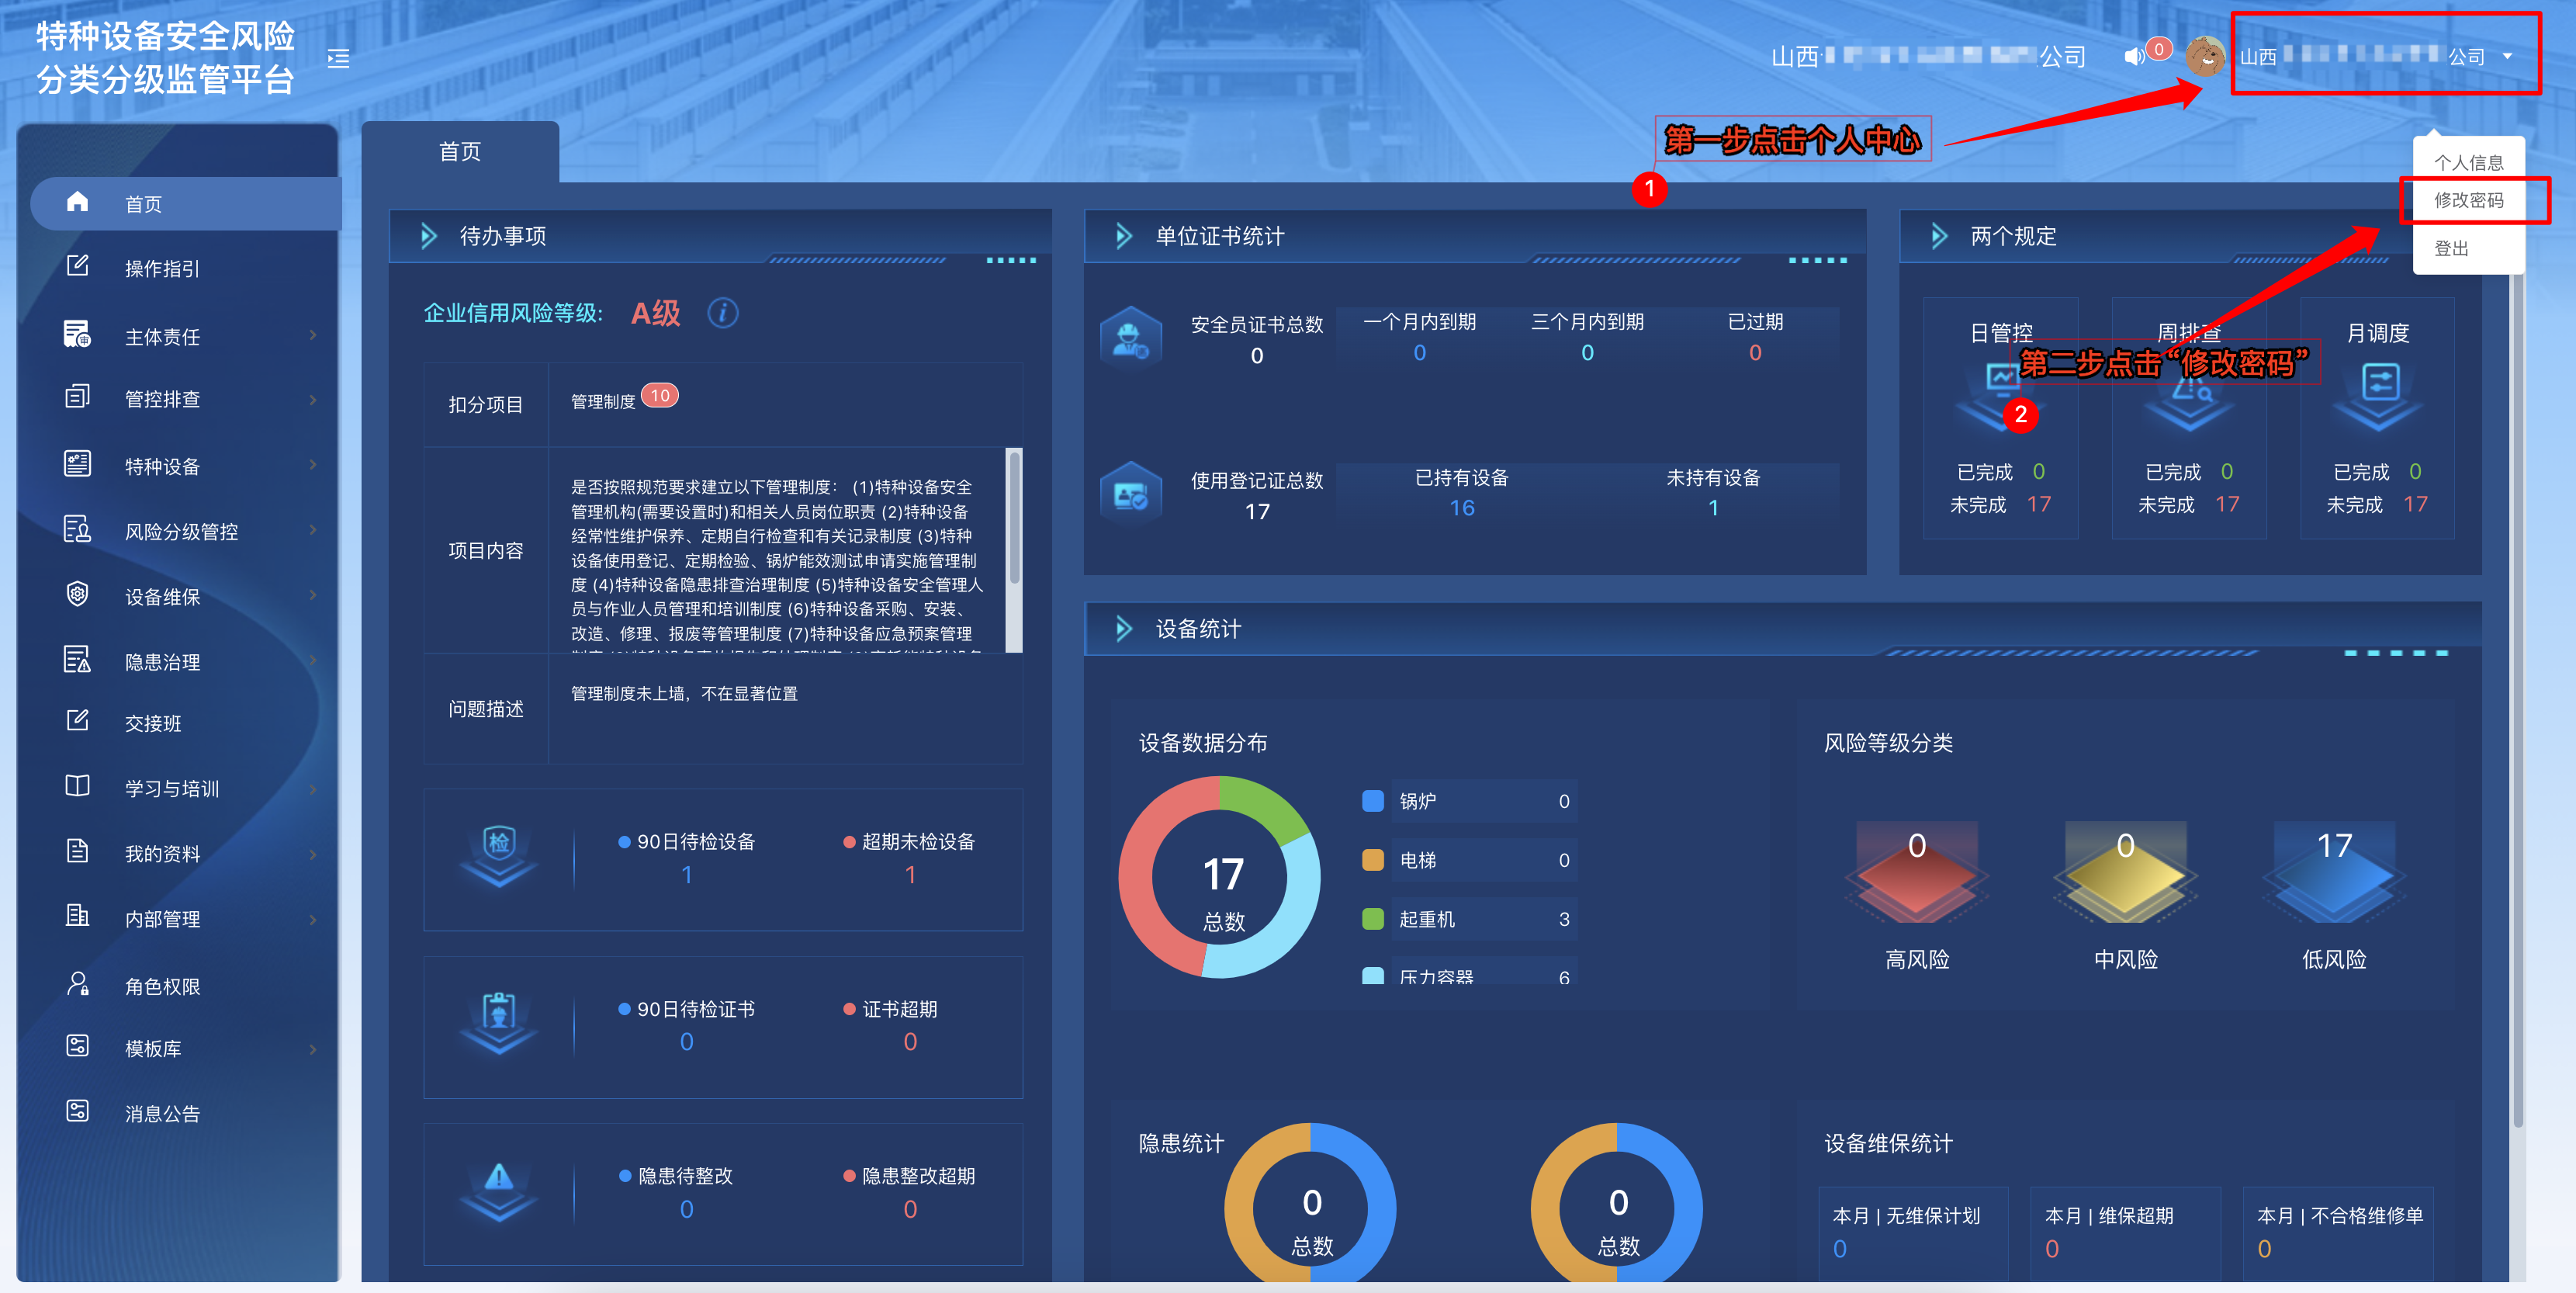Click the 使用登记证 certificate icon
Image resolution: width=2576 pixels, height=1293 pixels.
coord(1130,494)
